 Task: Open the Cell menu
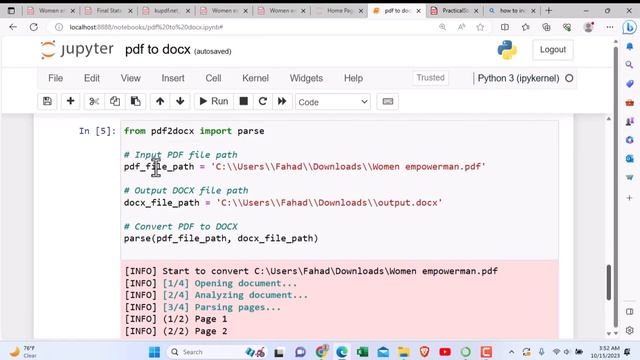(213, 78)
